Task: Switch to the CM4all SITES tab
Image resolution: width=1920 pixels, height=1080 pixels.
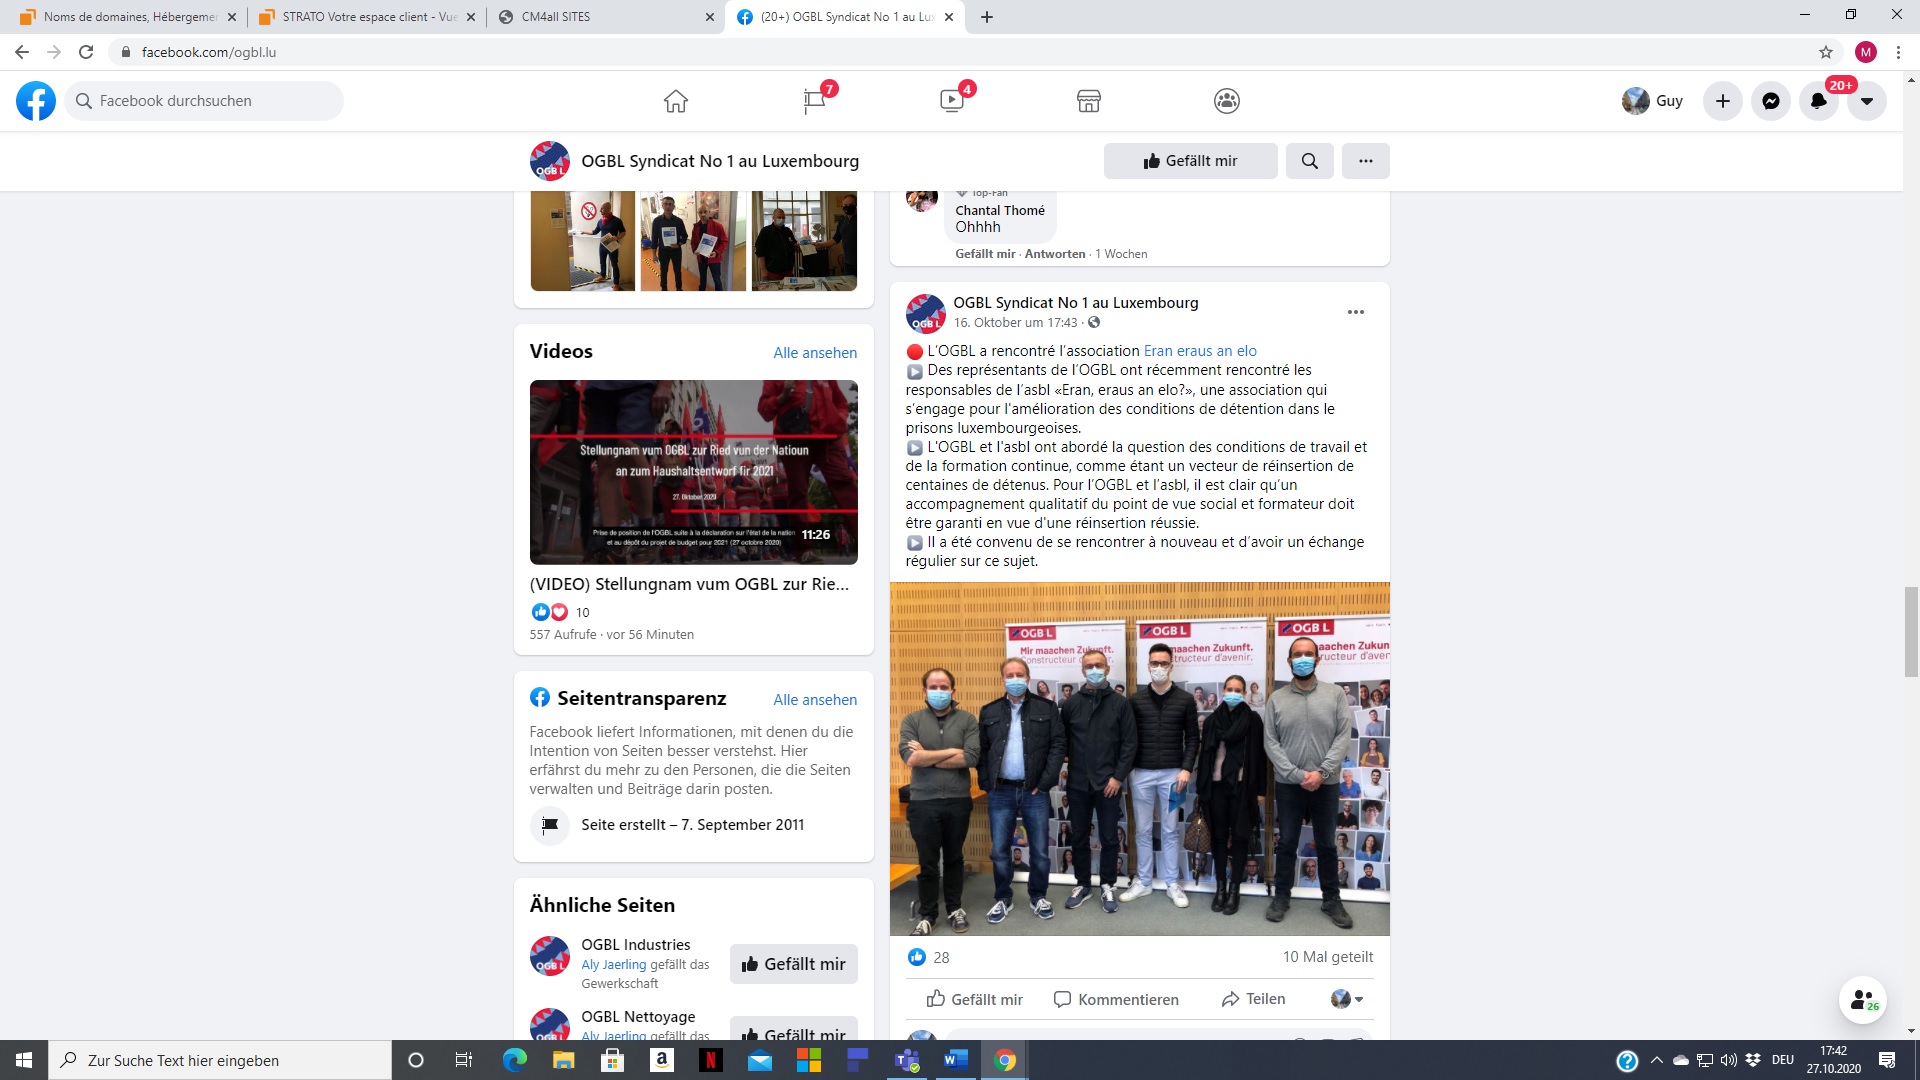Action: (x=606, y=17)
